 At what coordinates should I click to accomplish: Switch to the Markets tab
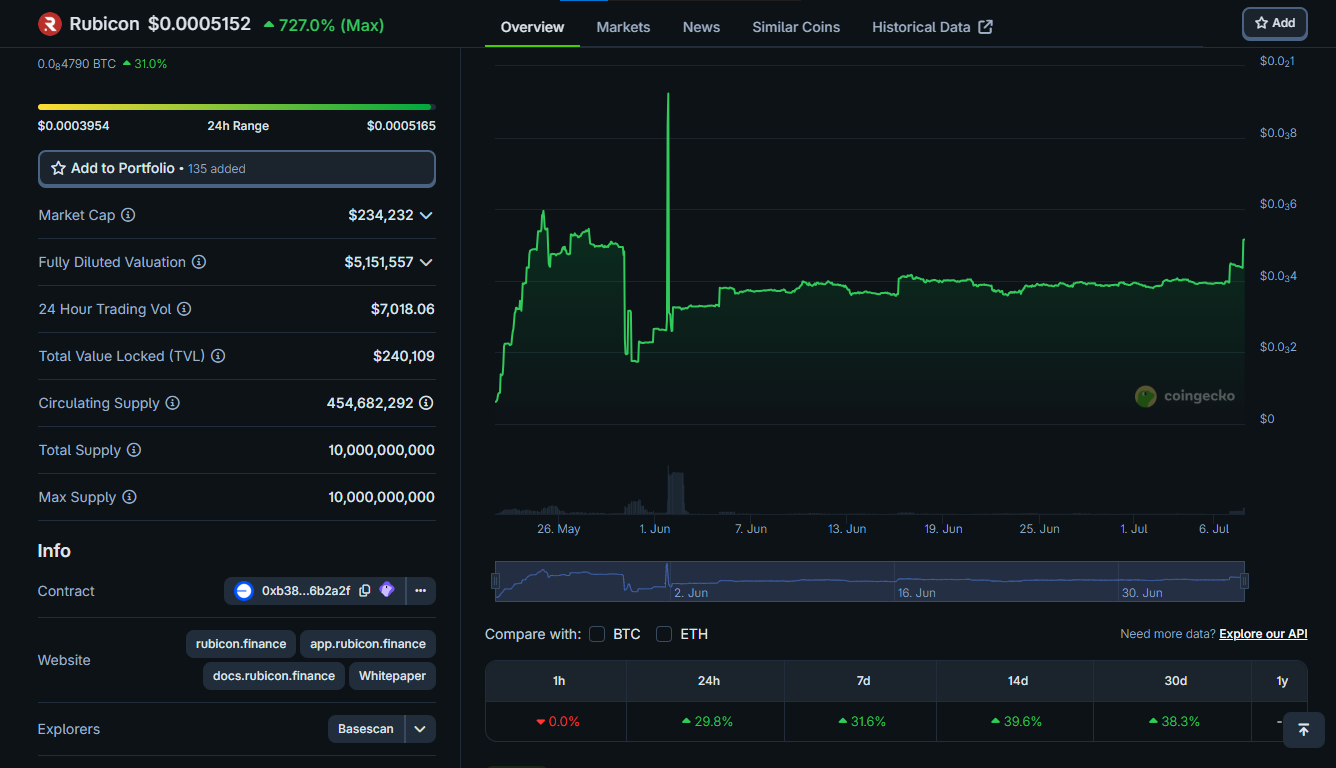point(623,27)
